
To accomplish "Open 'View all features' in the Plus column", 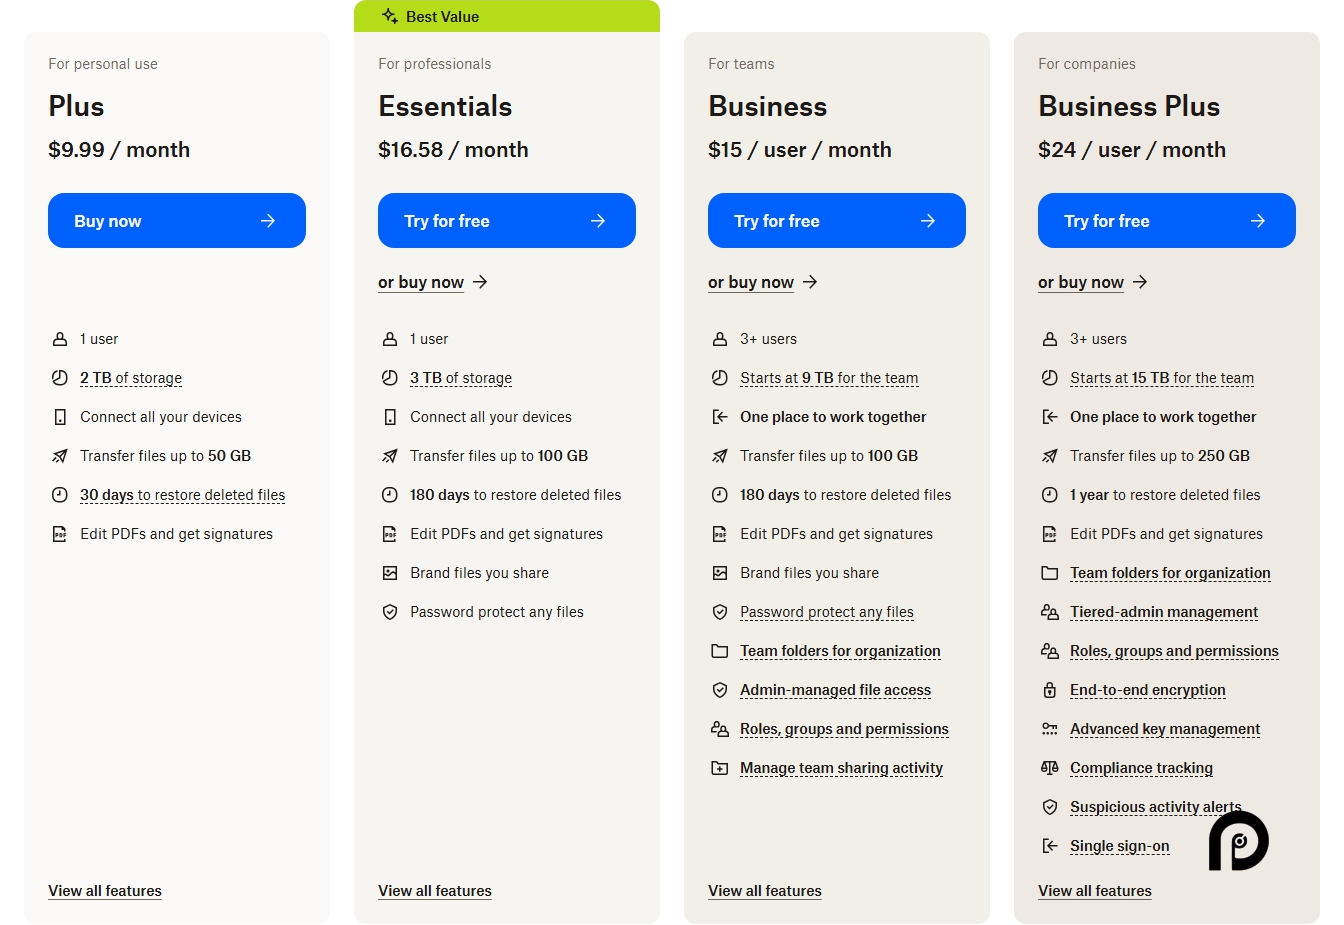I will [x=105, y=891].
